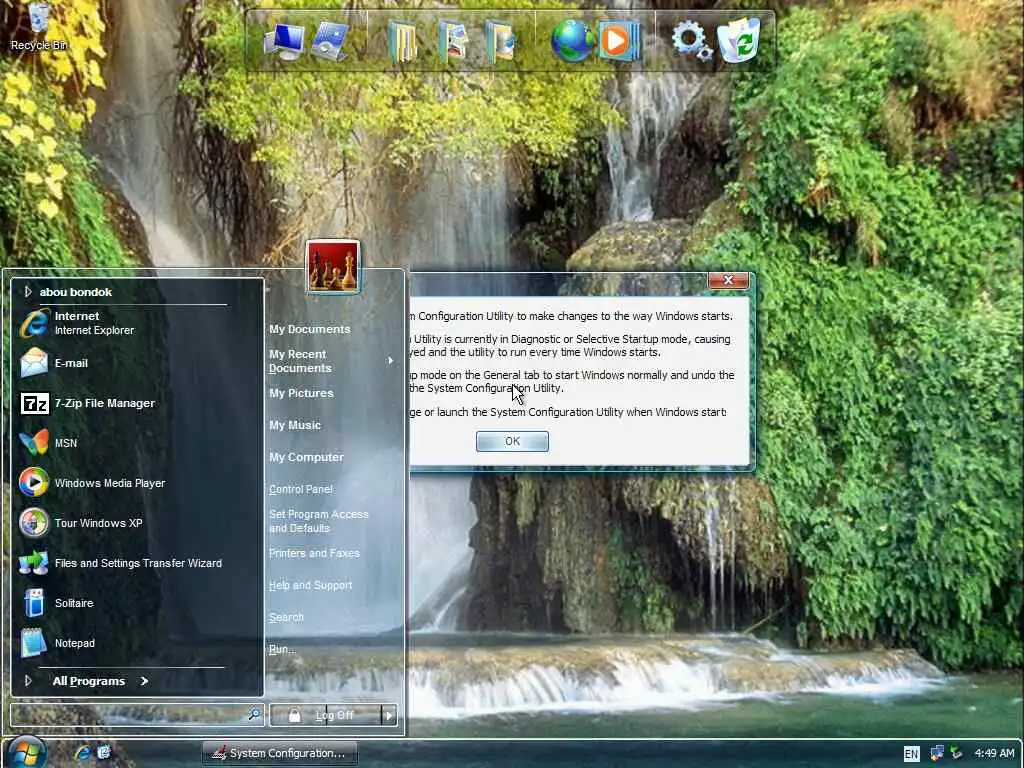Click the 4:49 AM clock
Image resolution: width=1024 pixels, height=768 pixels.
(994, 753)
